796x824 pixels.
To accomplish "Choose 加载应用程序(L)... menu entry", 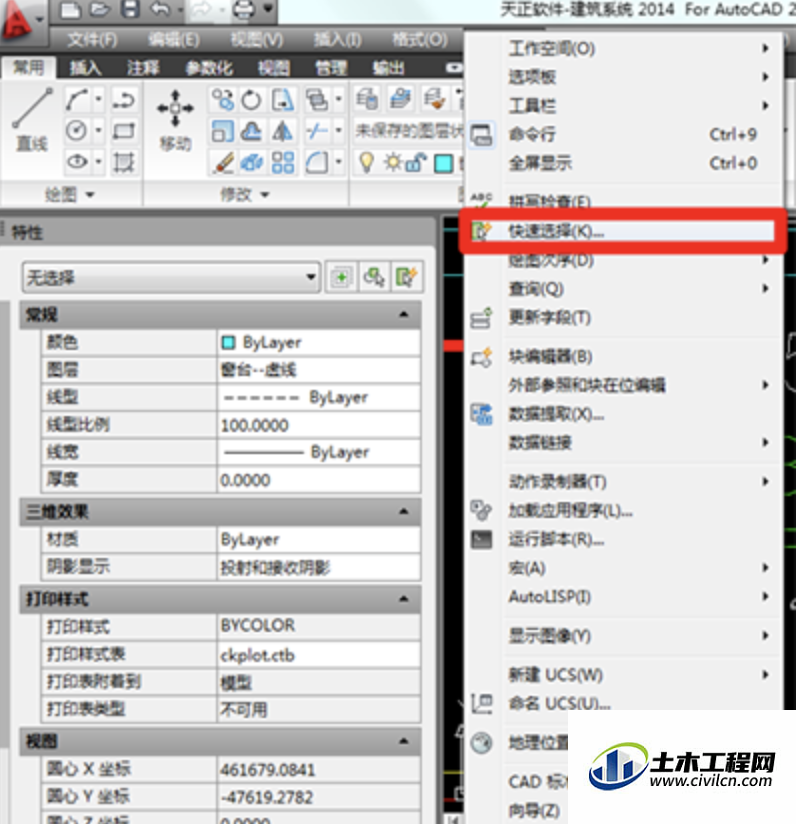I will click(622, 510).
